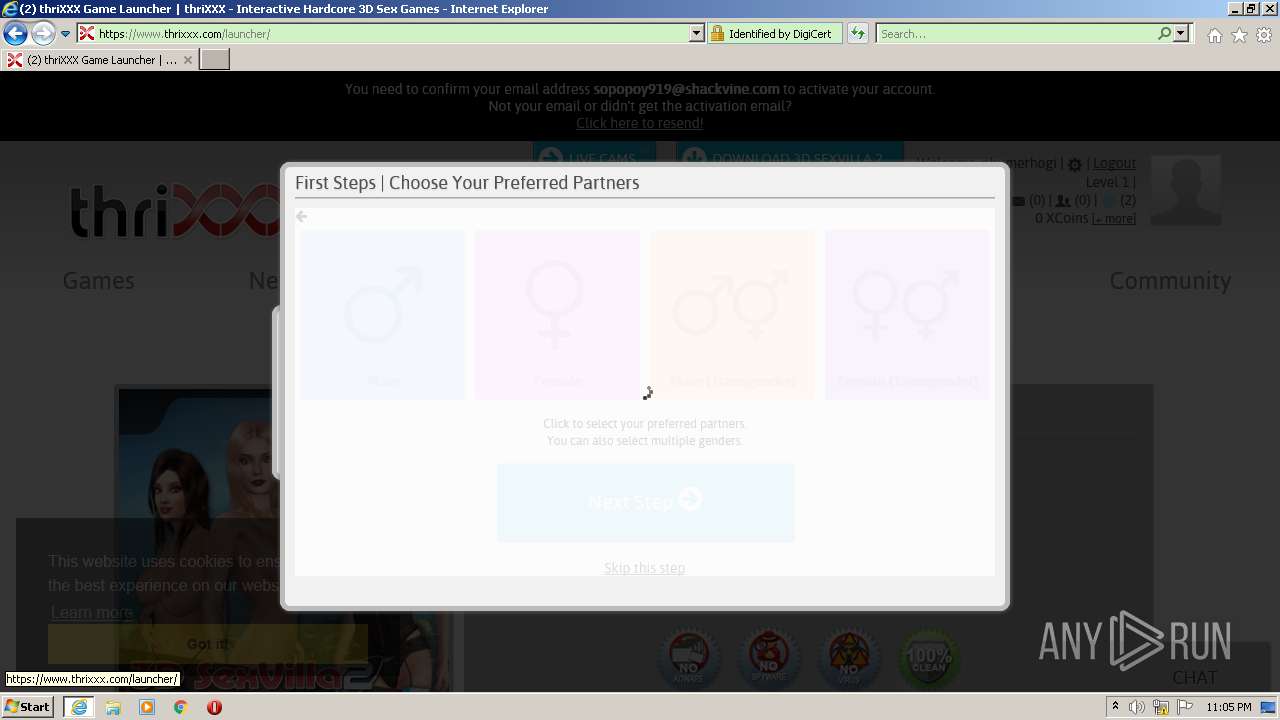This screenshot has width=1280, height=720.
Task: Click the No Adware badge
Action: 688,659
